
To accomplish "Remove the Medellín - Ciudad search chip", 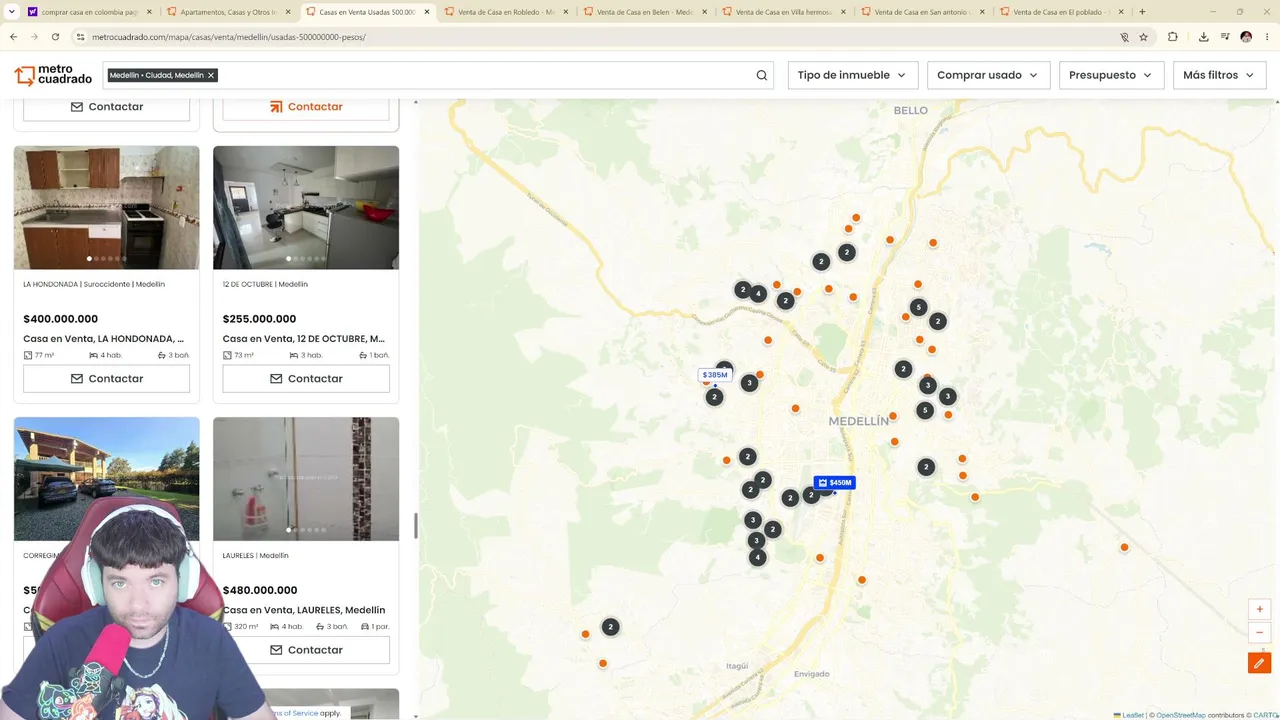I will (x=211, y=75).
